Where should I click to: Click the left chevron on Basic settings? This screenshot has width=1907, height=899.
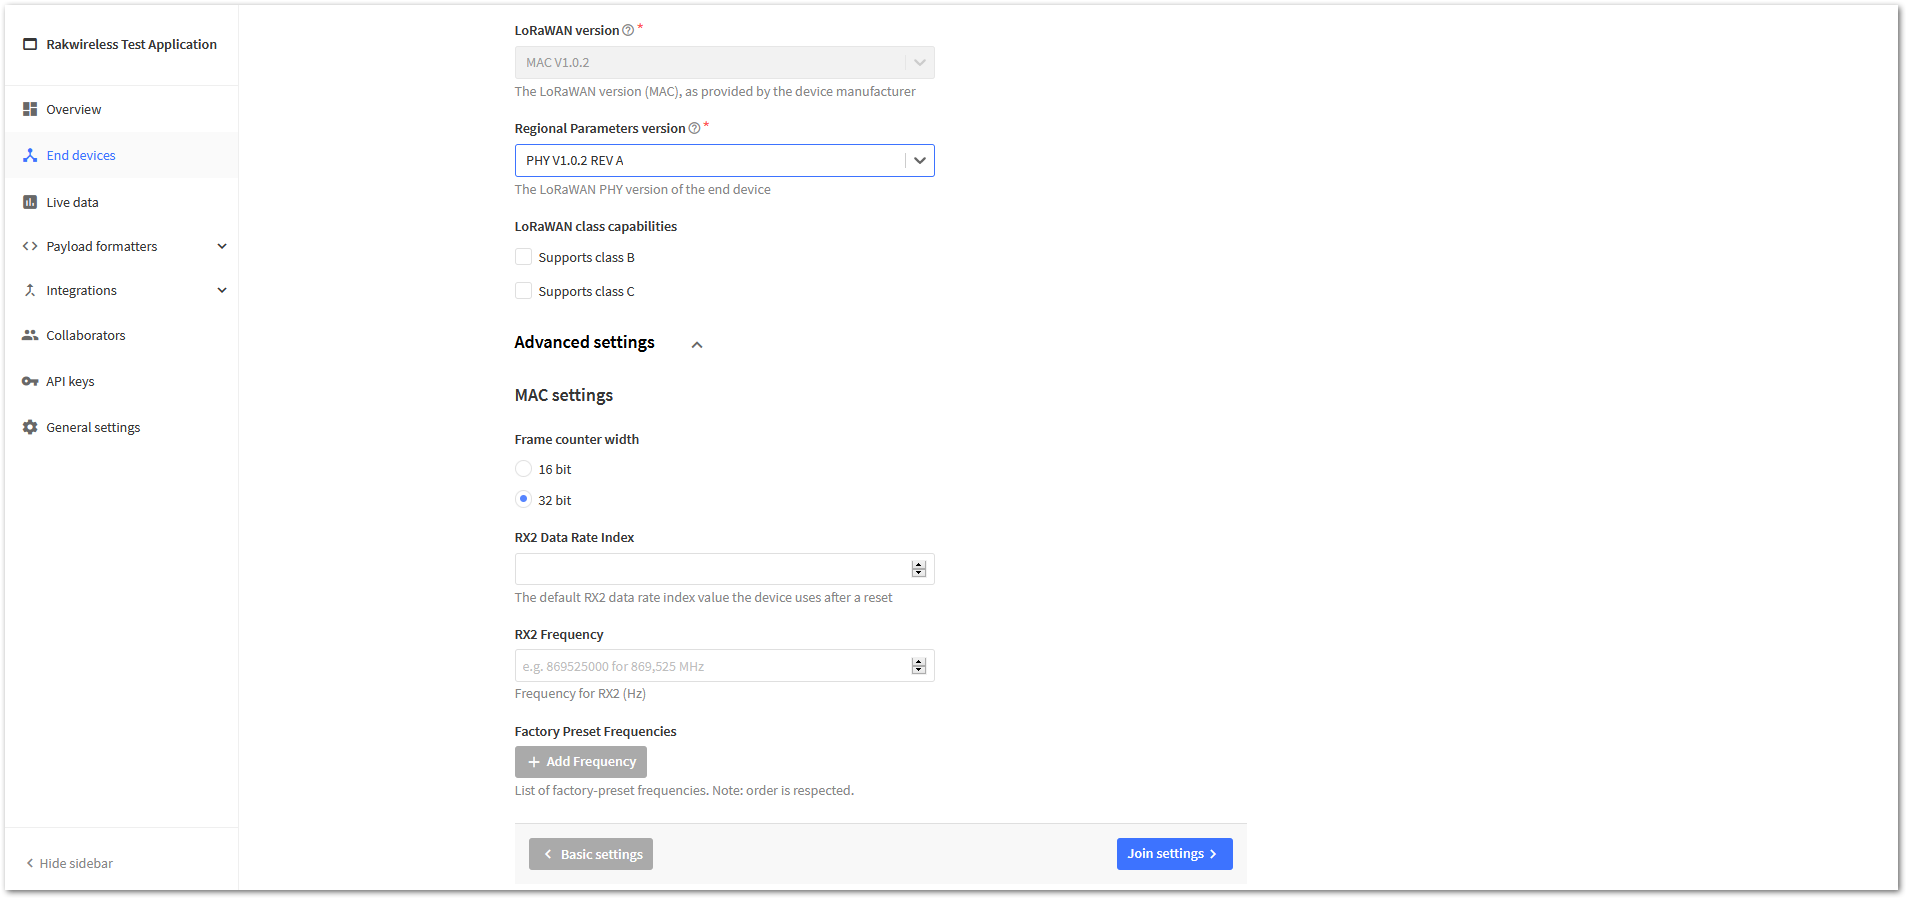point(548,854)
